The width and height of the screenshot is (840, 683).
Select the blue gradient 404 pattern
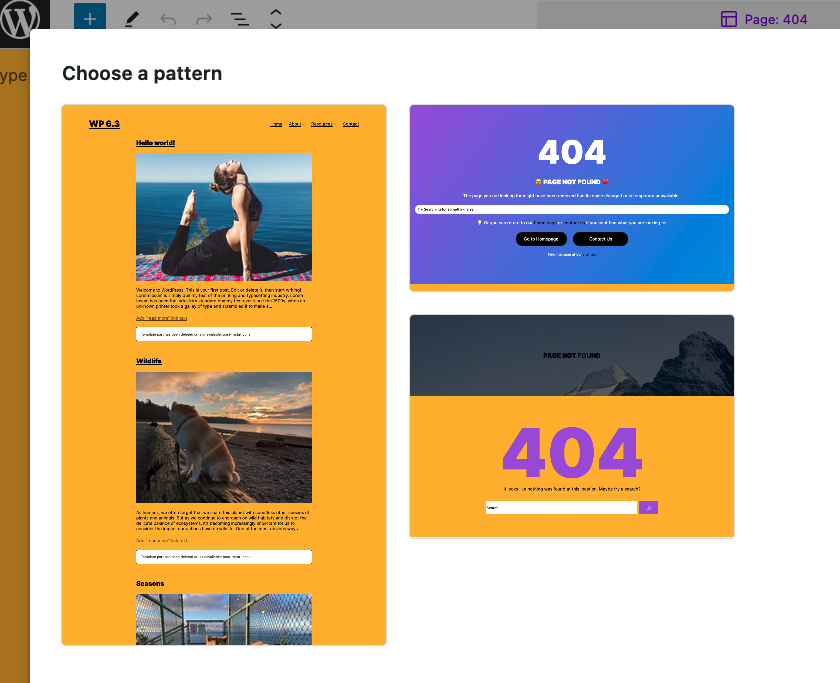571,196
